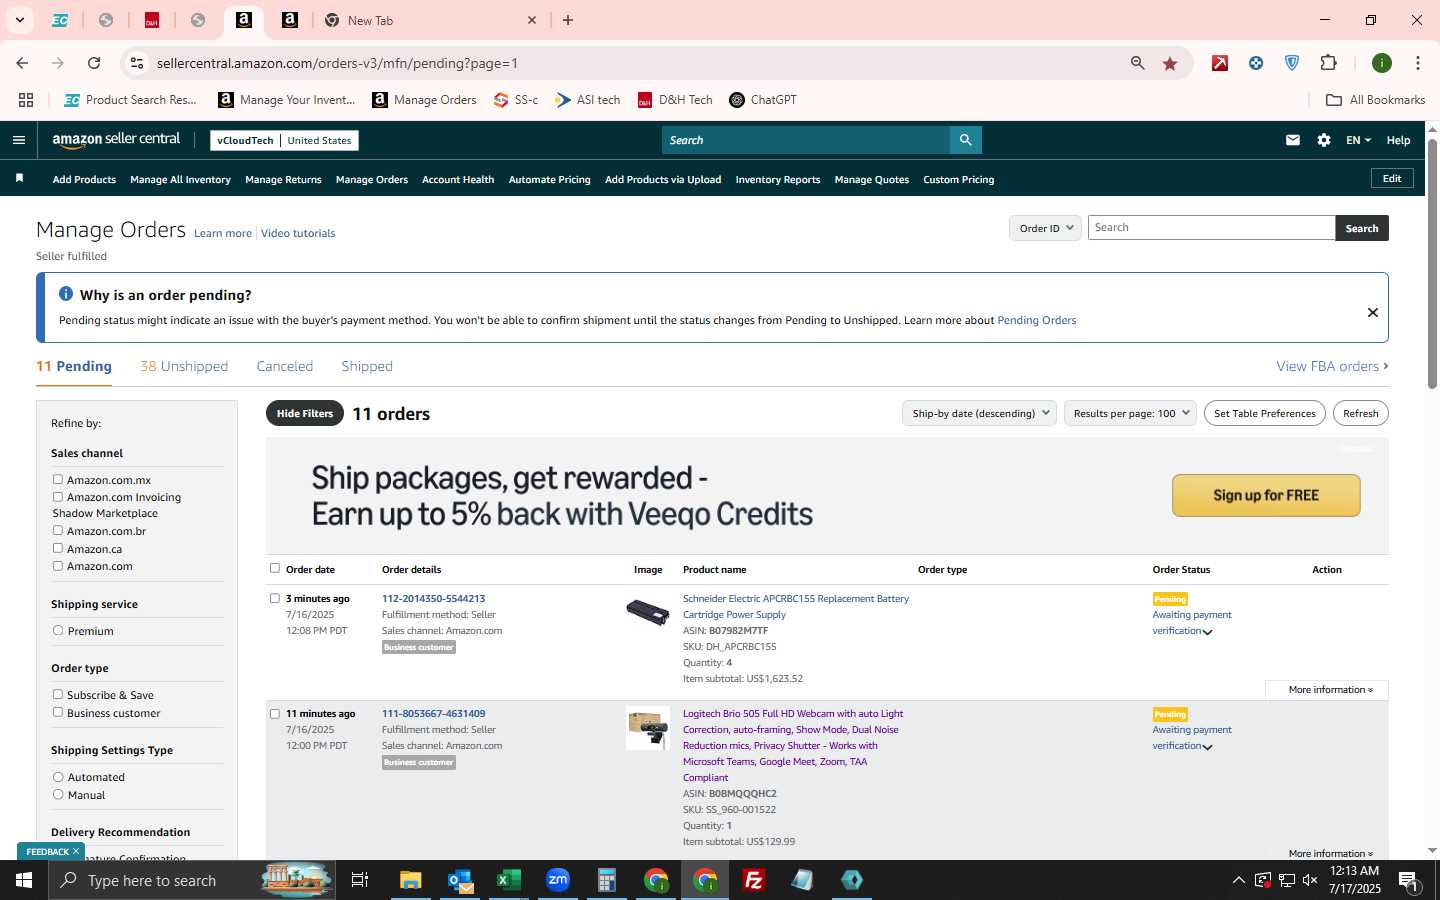
Task: Reload the page with the refresh icon
Action: 94,63
